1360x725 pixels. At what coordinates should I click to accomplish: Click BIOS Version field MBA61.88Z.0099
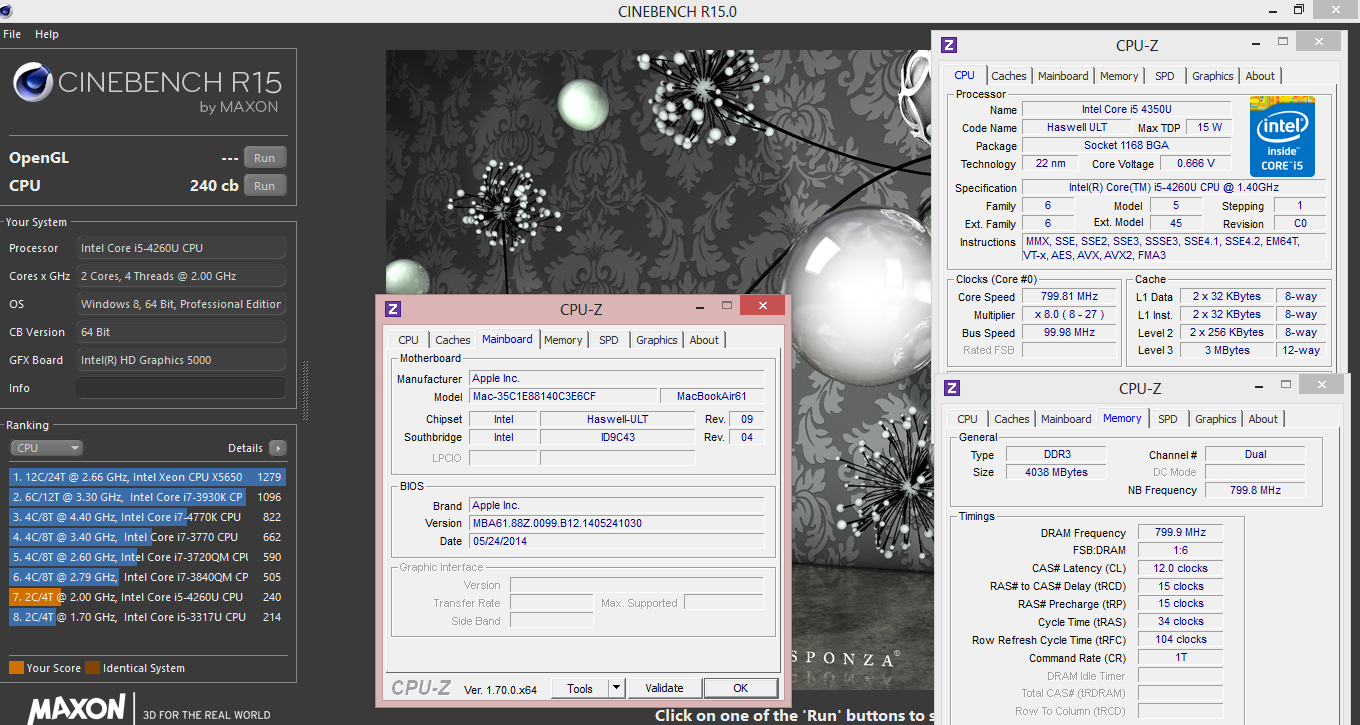(x=616, y=523)
